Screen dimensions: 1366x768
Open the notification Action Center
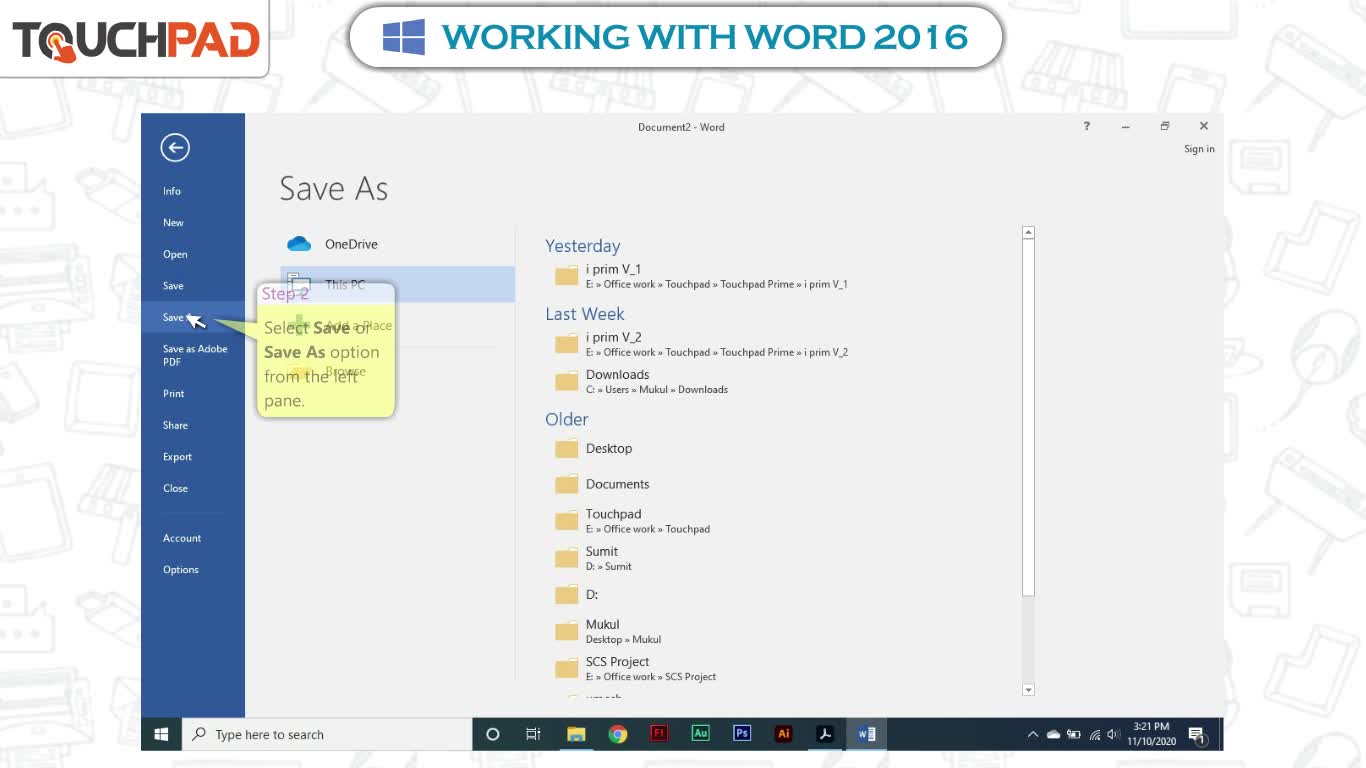coord(1197,736)
